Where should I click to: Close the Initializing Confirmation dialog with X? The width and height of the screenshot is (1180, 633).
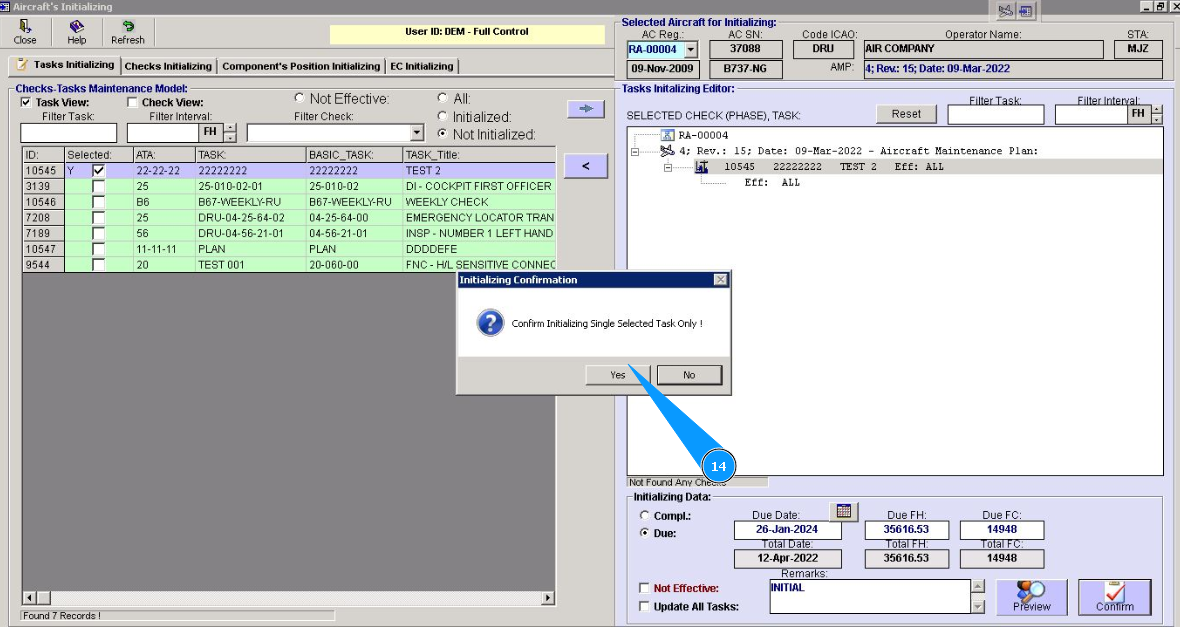click(x=720, y=279)
